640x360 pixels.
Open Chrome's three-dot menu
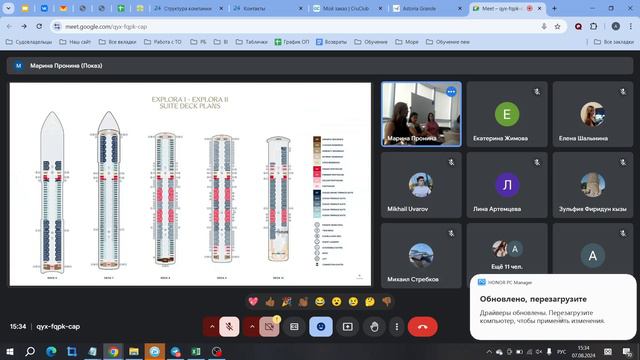631,27
